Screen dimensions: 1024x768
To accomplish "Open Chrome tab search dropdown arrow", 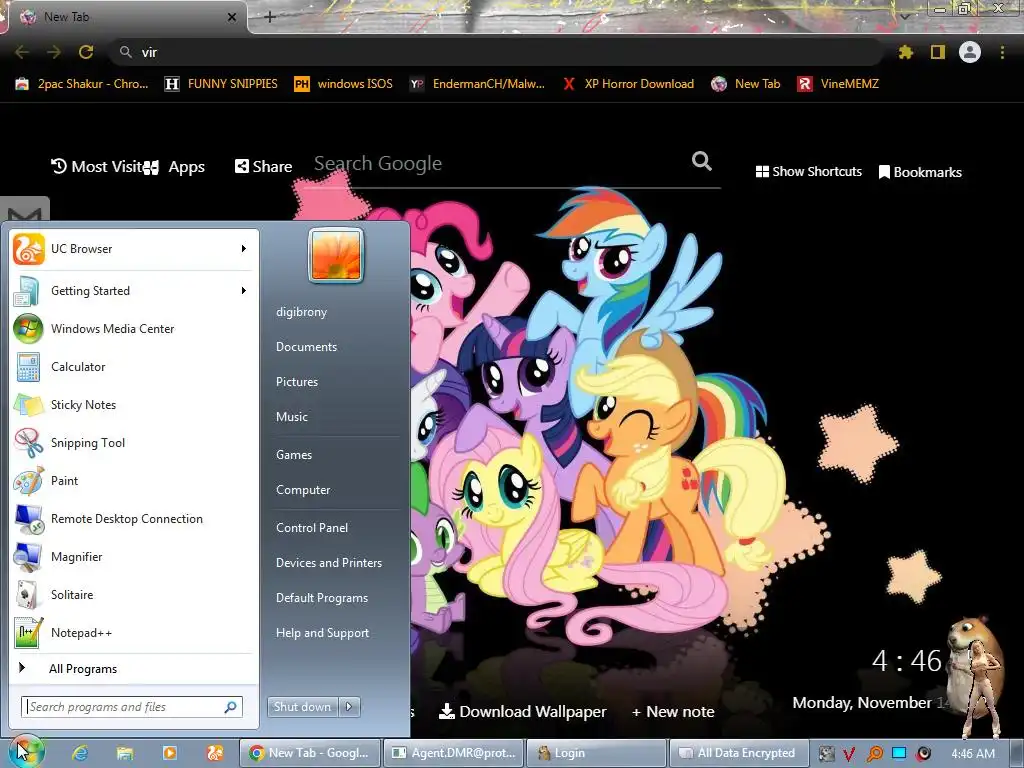I will [x=905, y=16].
